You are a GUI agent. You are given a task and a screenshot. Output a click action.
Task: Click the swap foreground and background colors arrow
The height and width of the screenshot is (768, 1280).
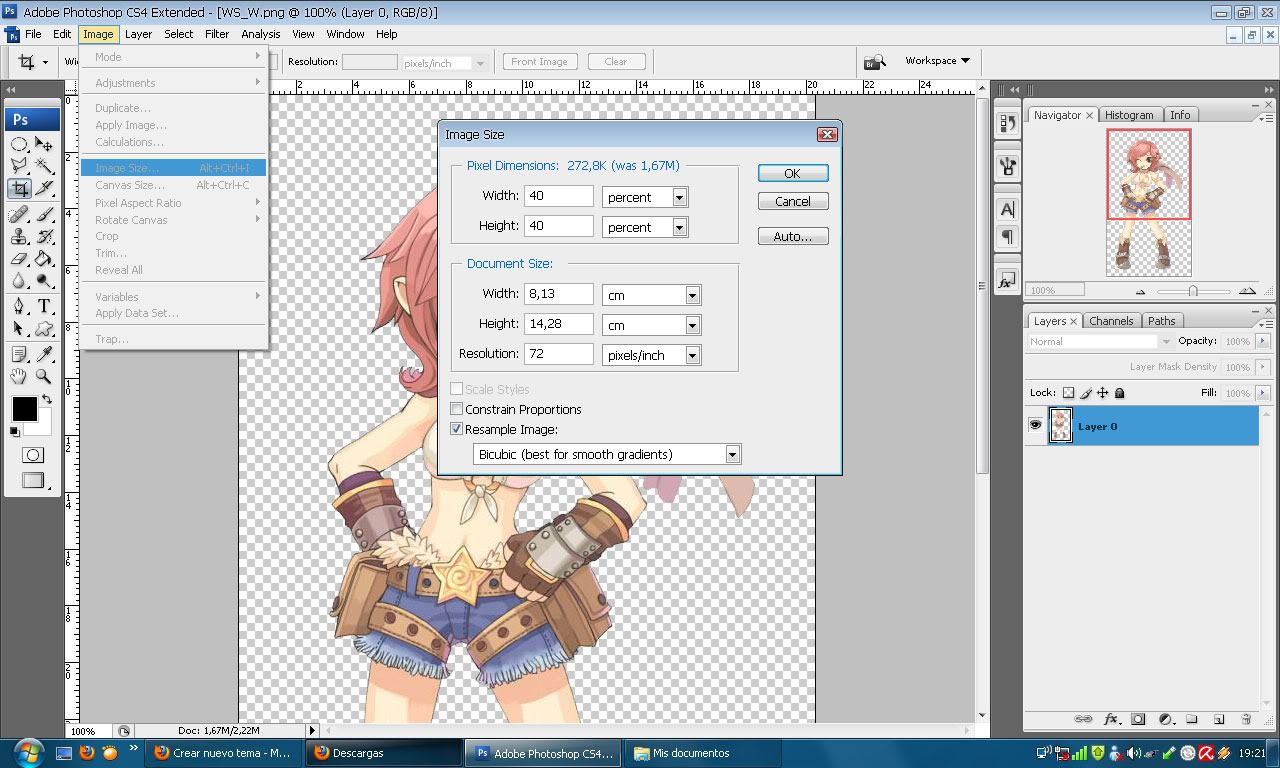47,400
